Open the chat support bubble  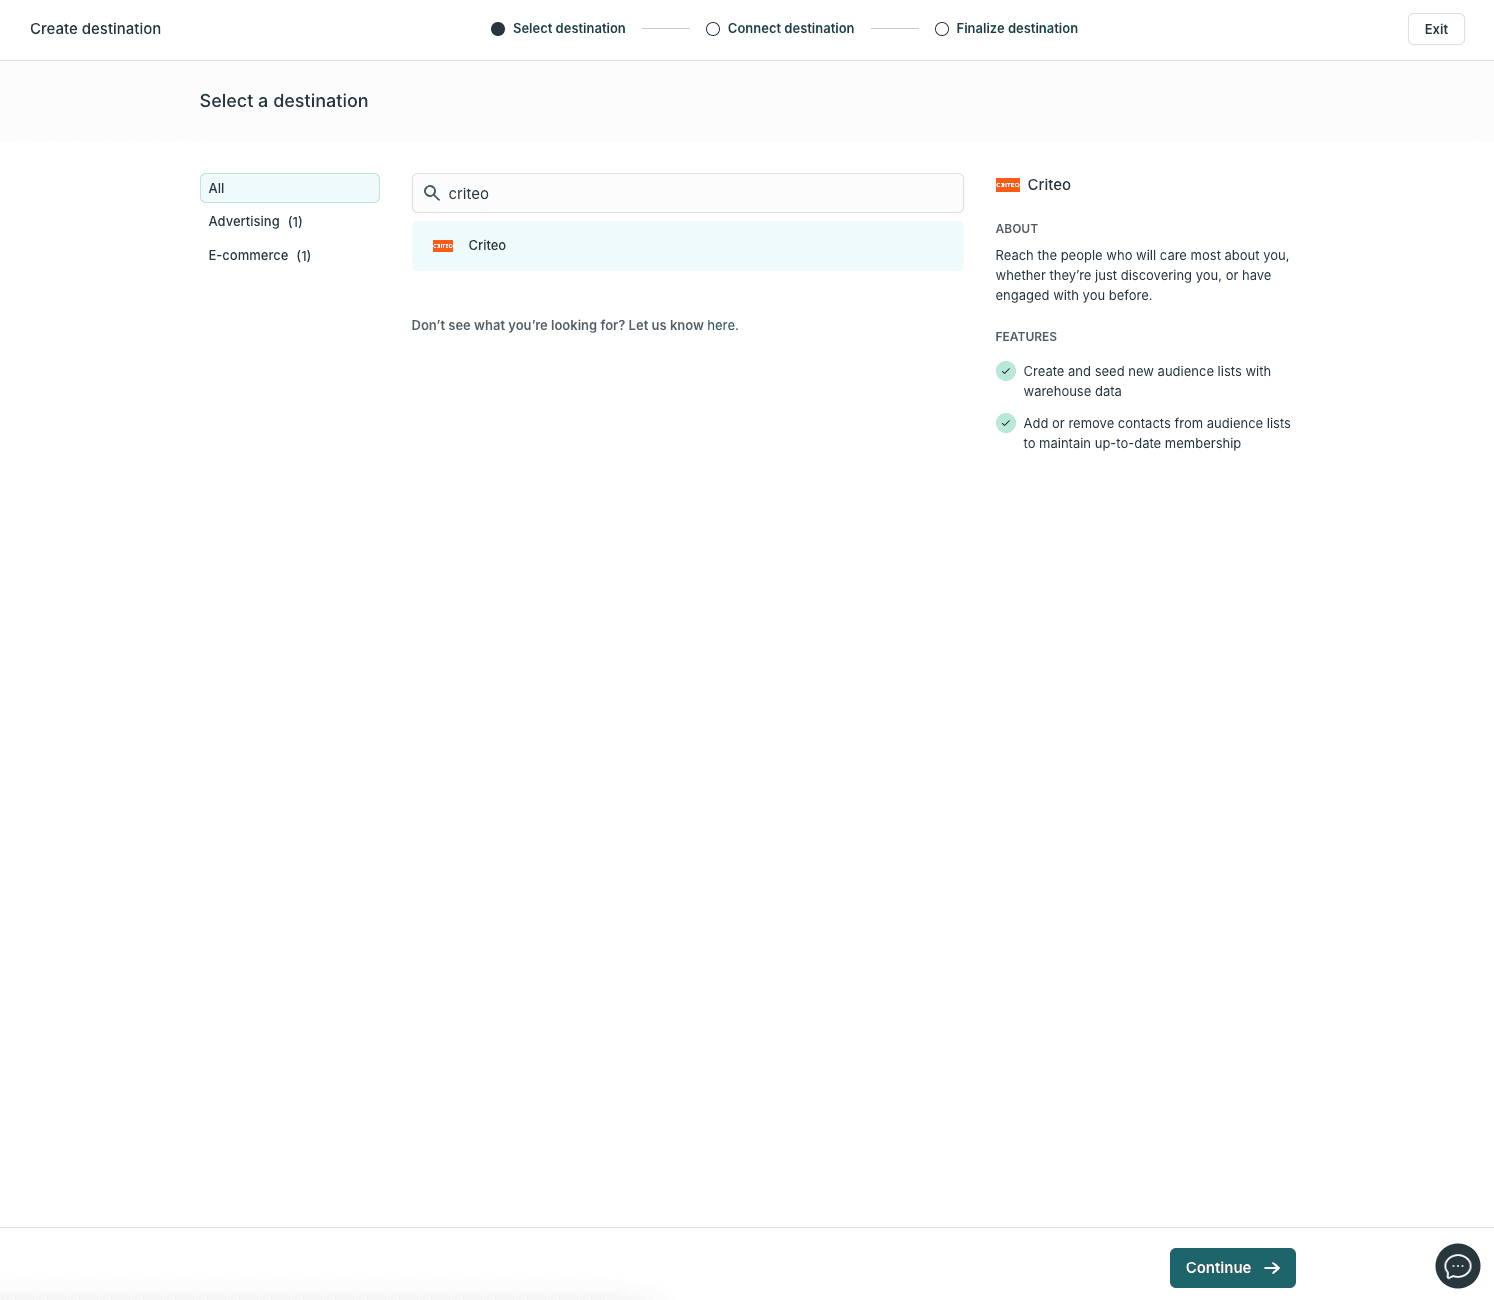1457,1266
